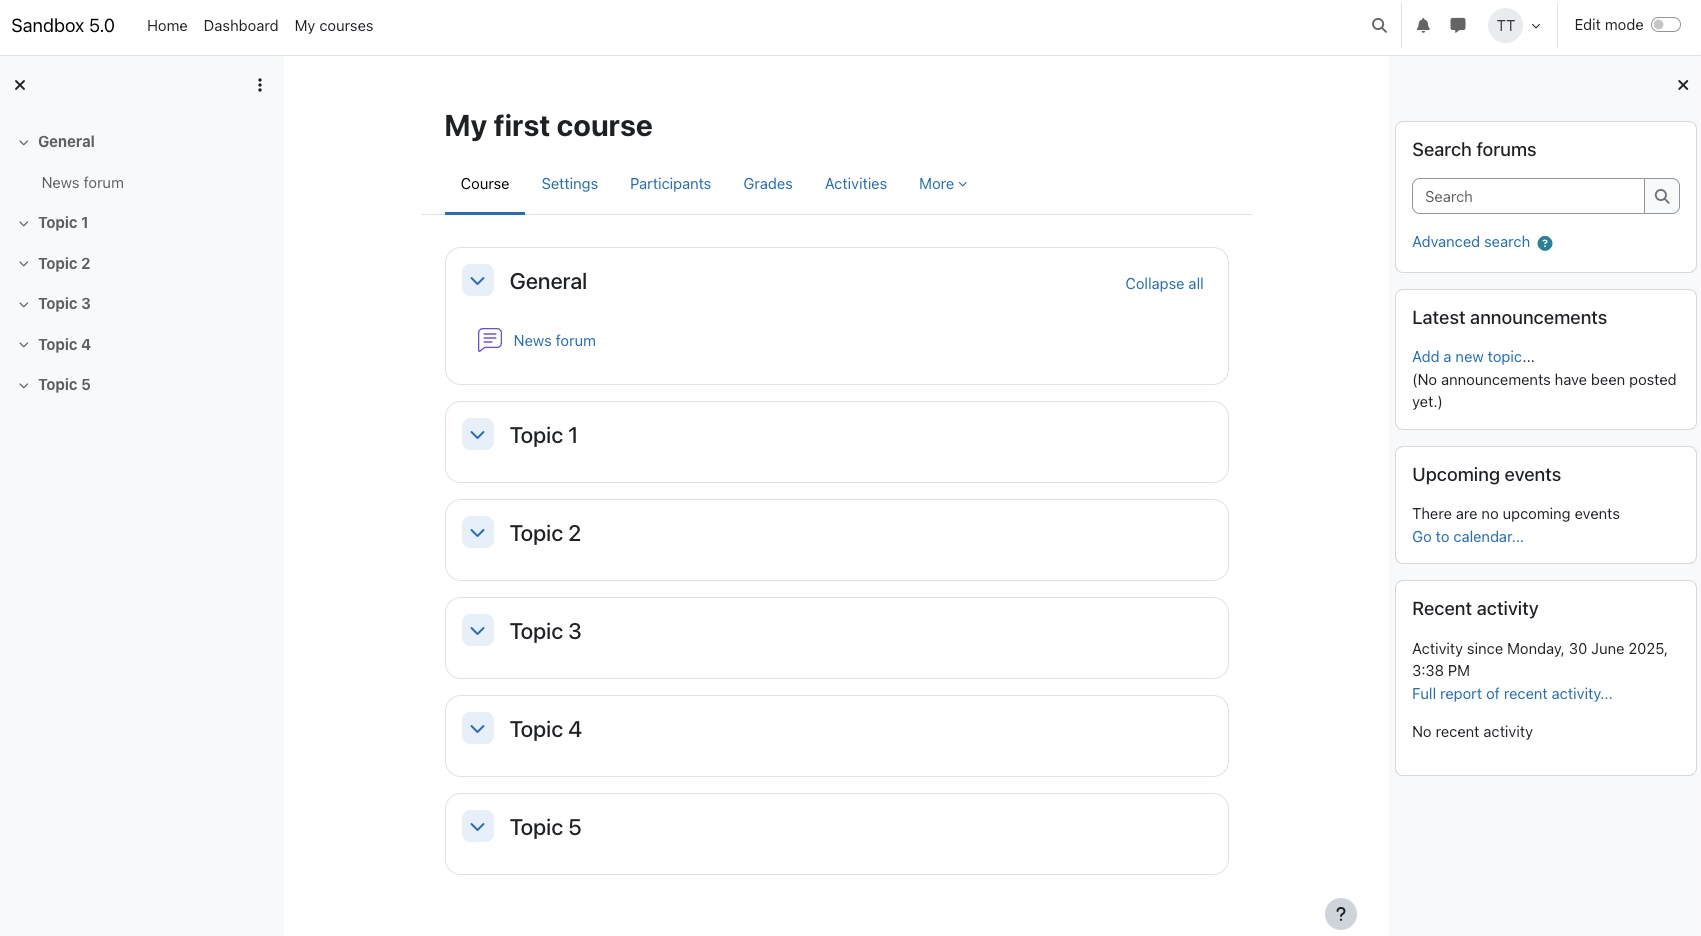Open the More dropdown menu

941,183
